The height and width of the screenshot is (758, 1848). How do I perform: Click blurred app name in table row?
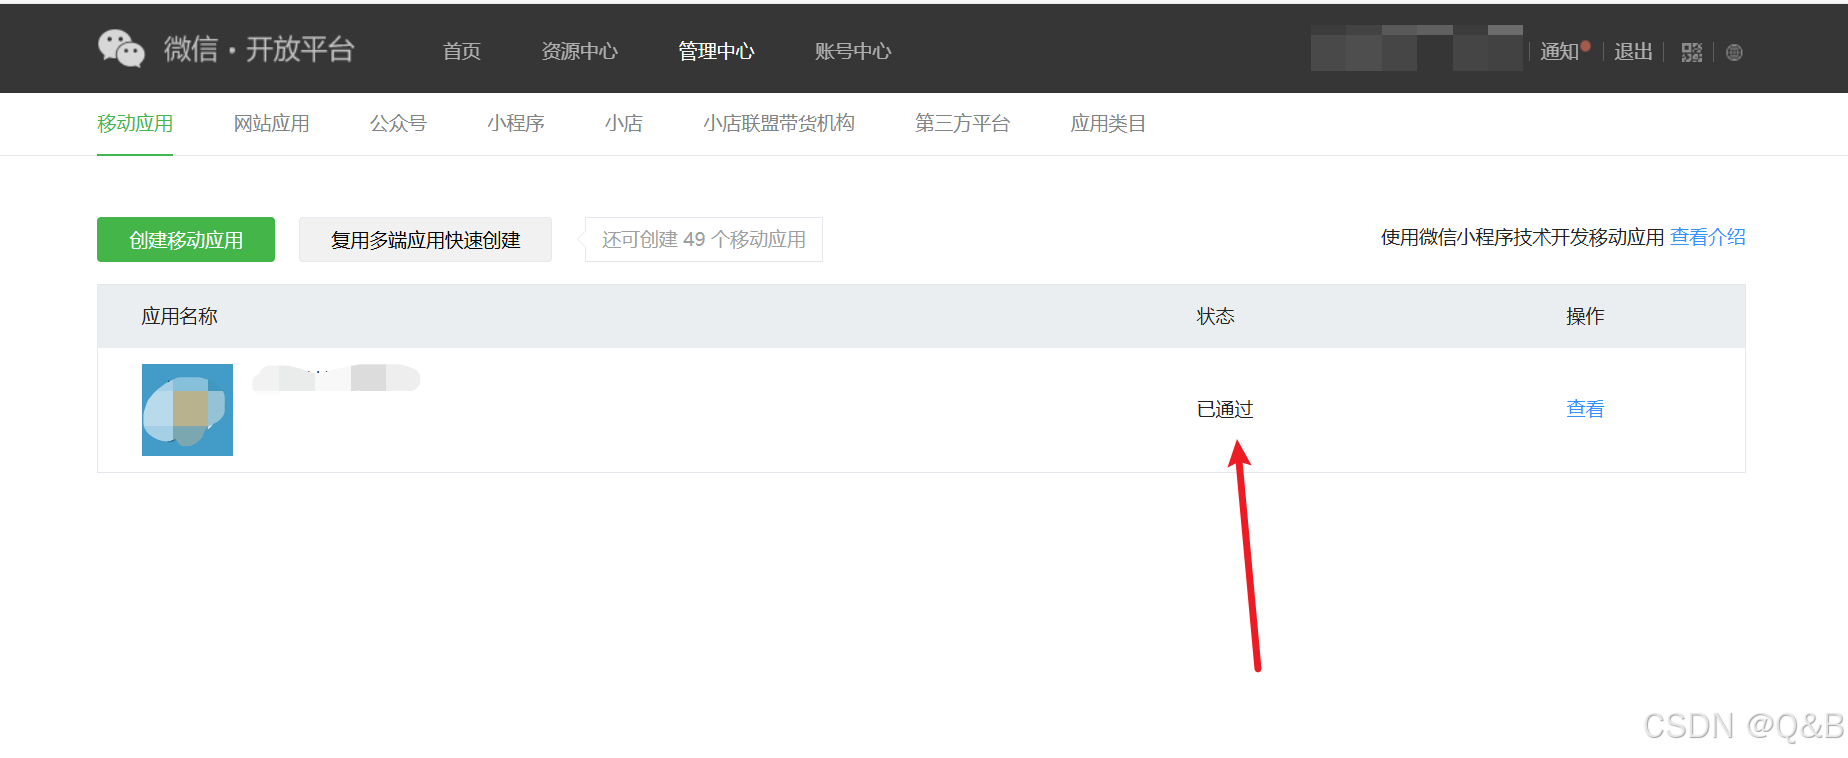click(x=336, y=378)
